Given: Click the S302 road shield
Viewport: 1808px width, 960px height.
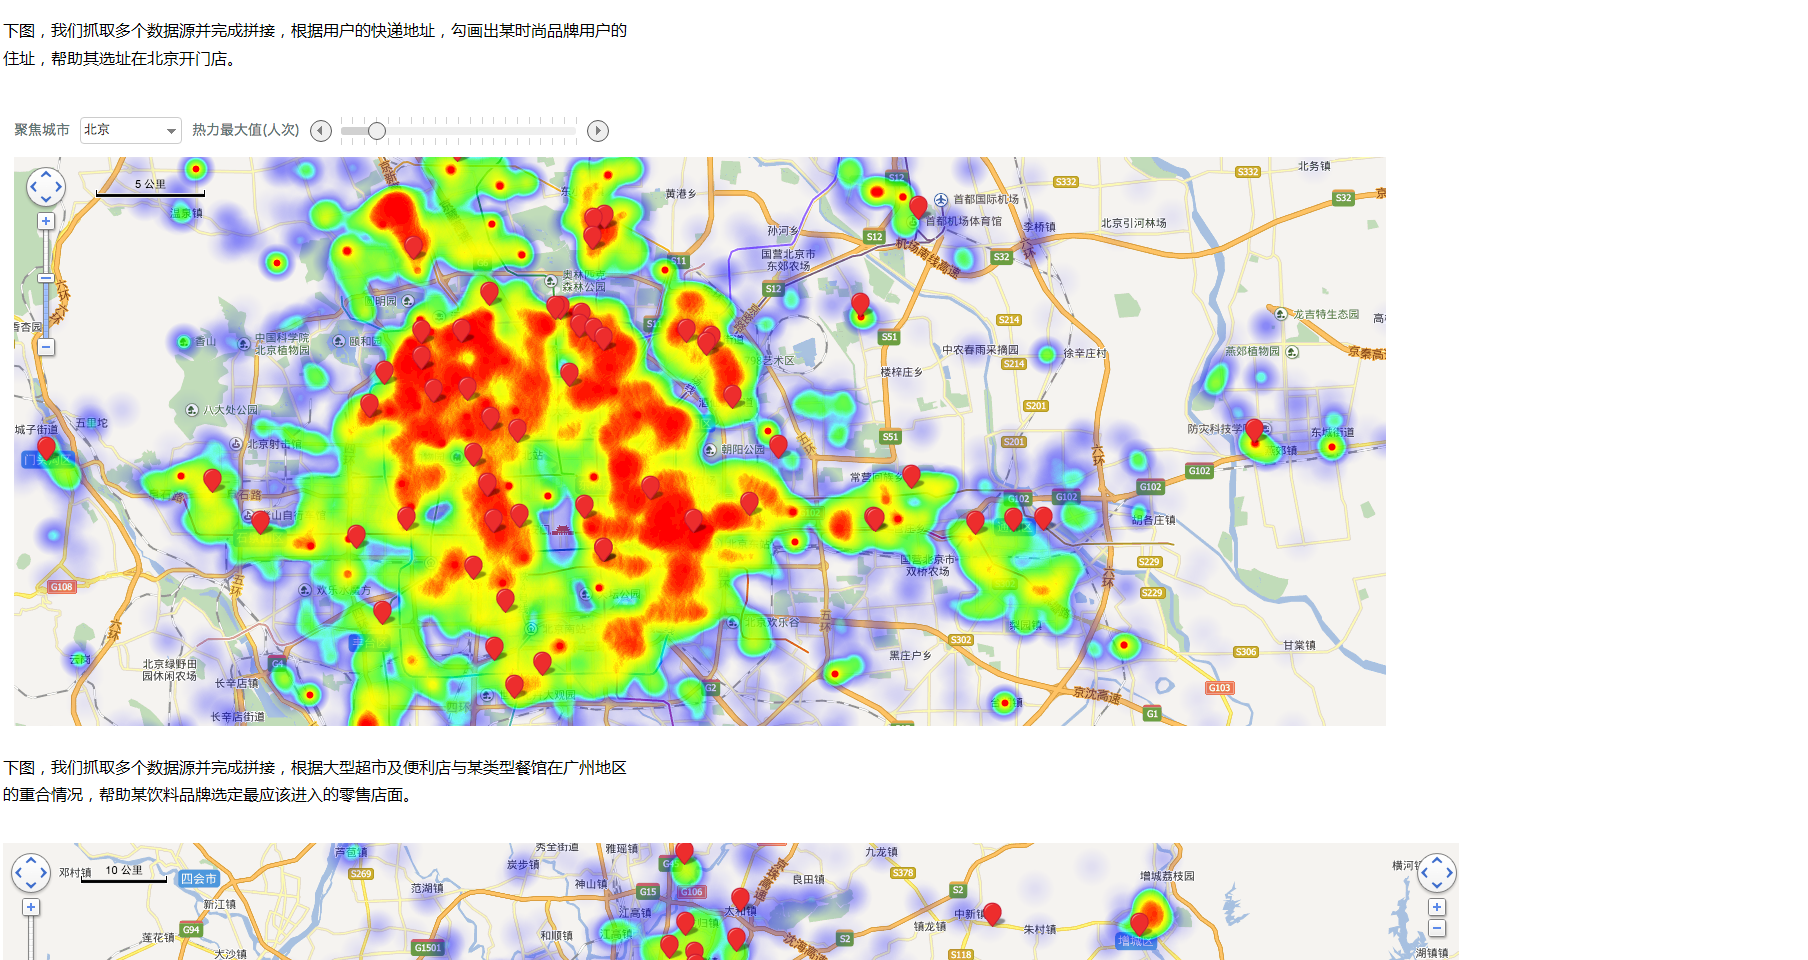Looking at the screenshot, I should [x=961, y=640].
